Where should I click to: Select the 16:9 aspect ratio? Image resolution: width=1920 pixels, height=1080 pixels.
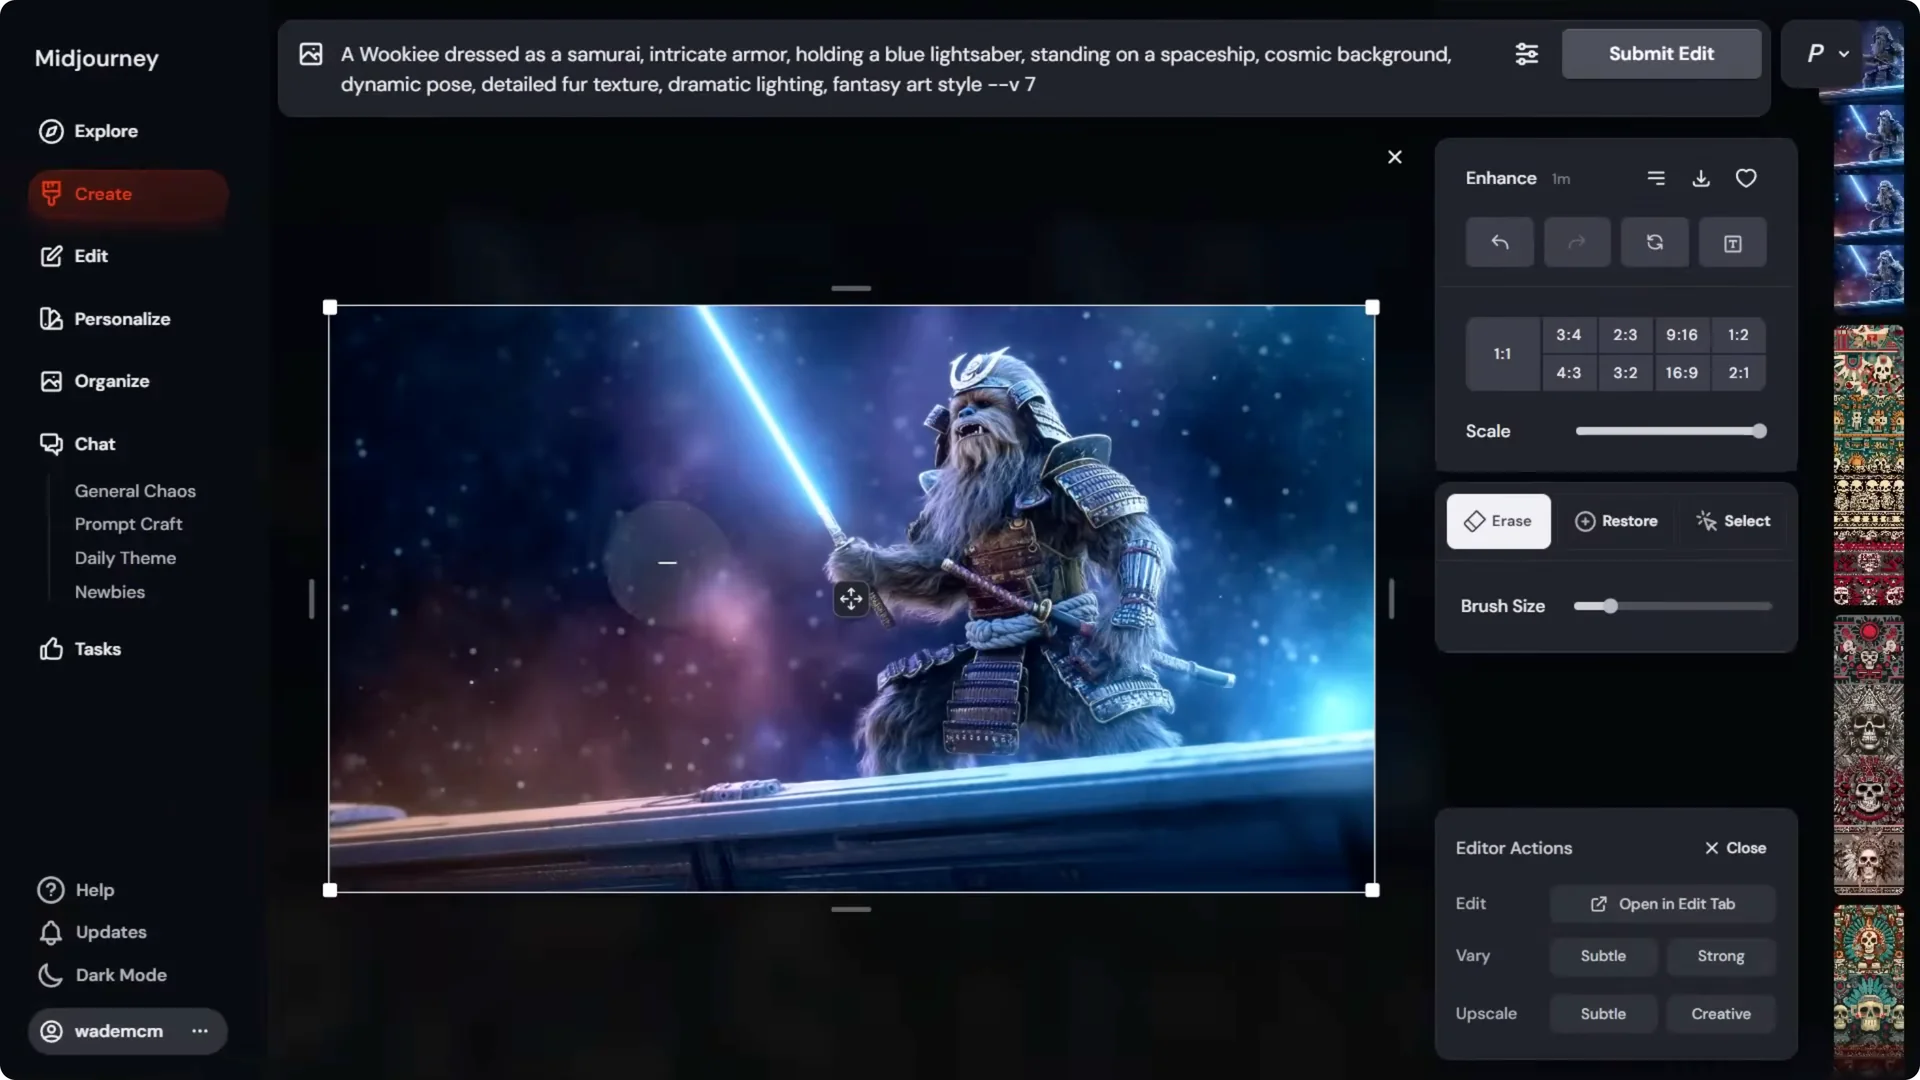click(1681, 372)
